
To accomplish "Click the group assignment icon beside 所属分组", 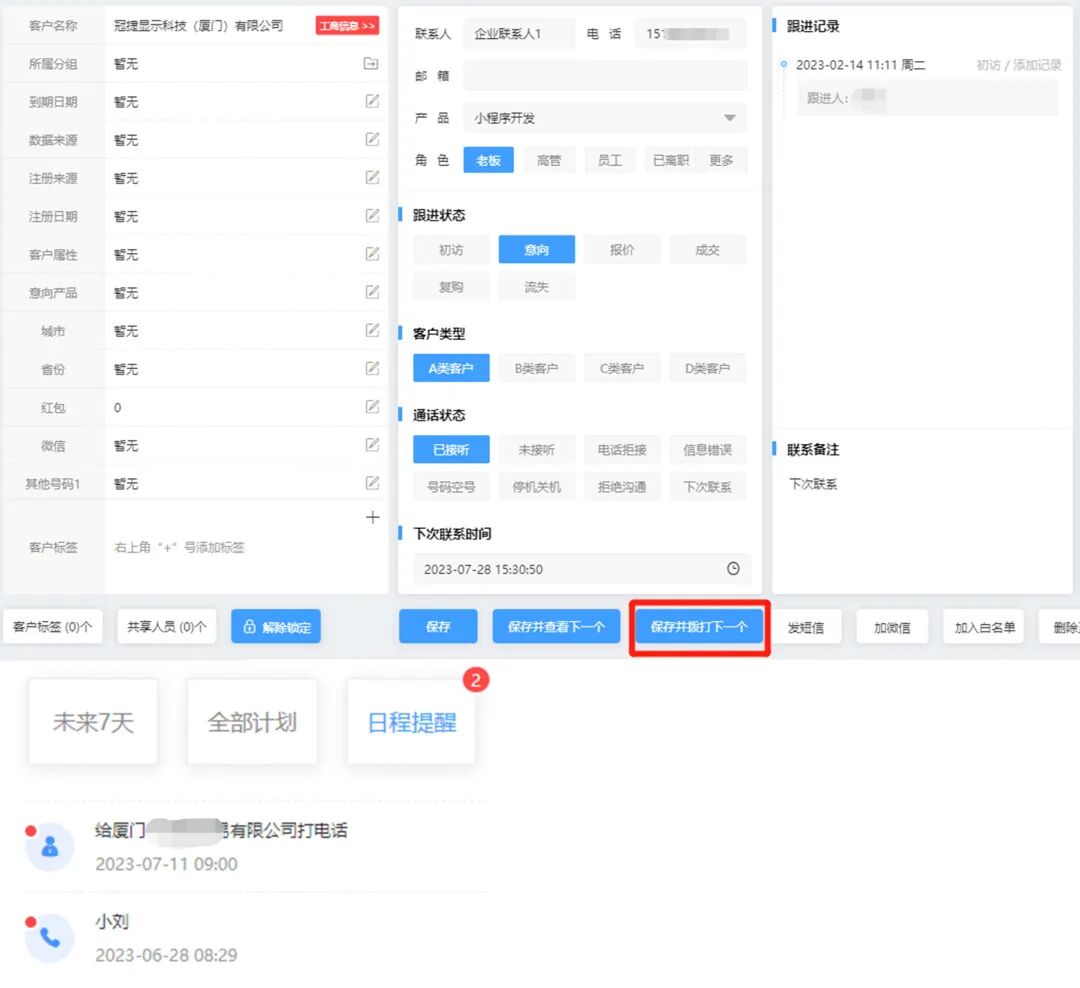I will point(371,63).
